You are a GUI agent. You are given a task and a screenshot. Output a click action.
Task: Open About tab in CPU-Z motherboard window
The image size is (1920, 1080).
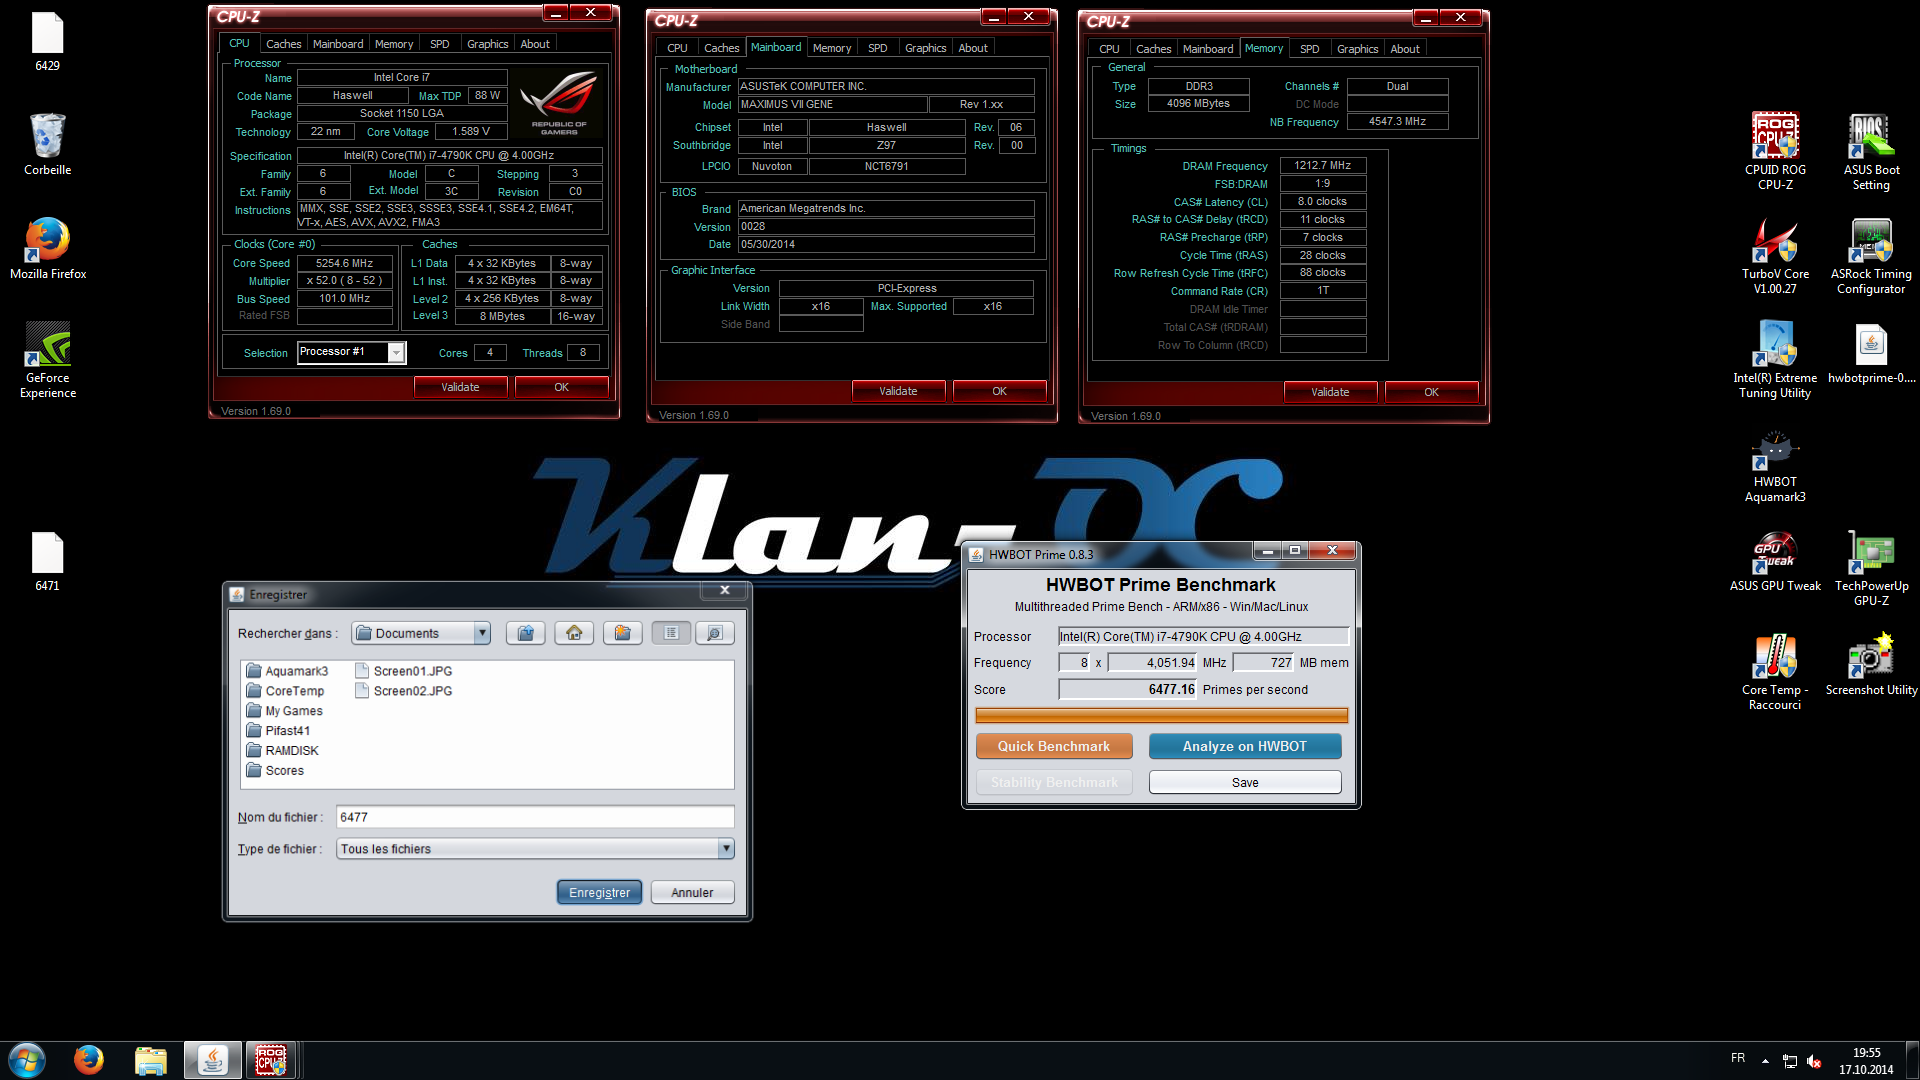(972, 48)
